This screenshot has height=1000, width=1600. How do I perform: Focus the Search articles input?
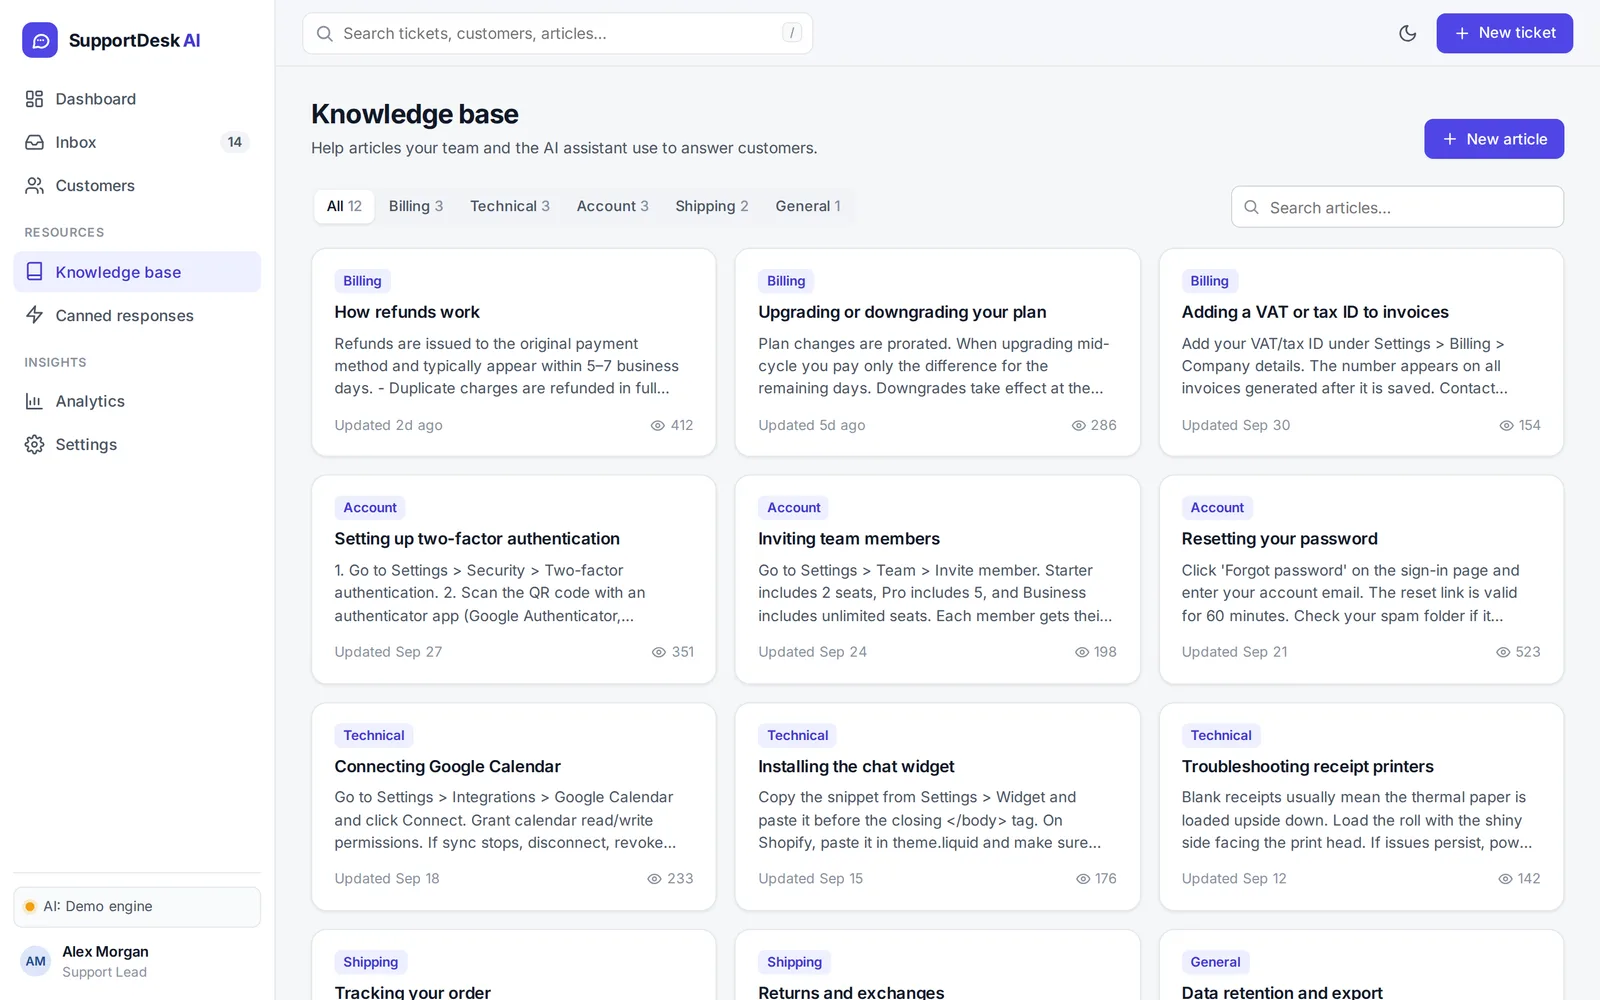coord(1397,207)
